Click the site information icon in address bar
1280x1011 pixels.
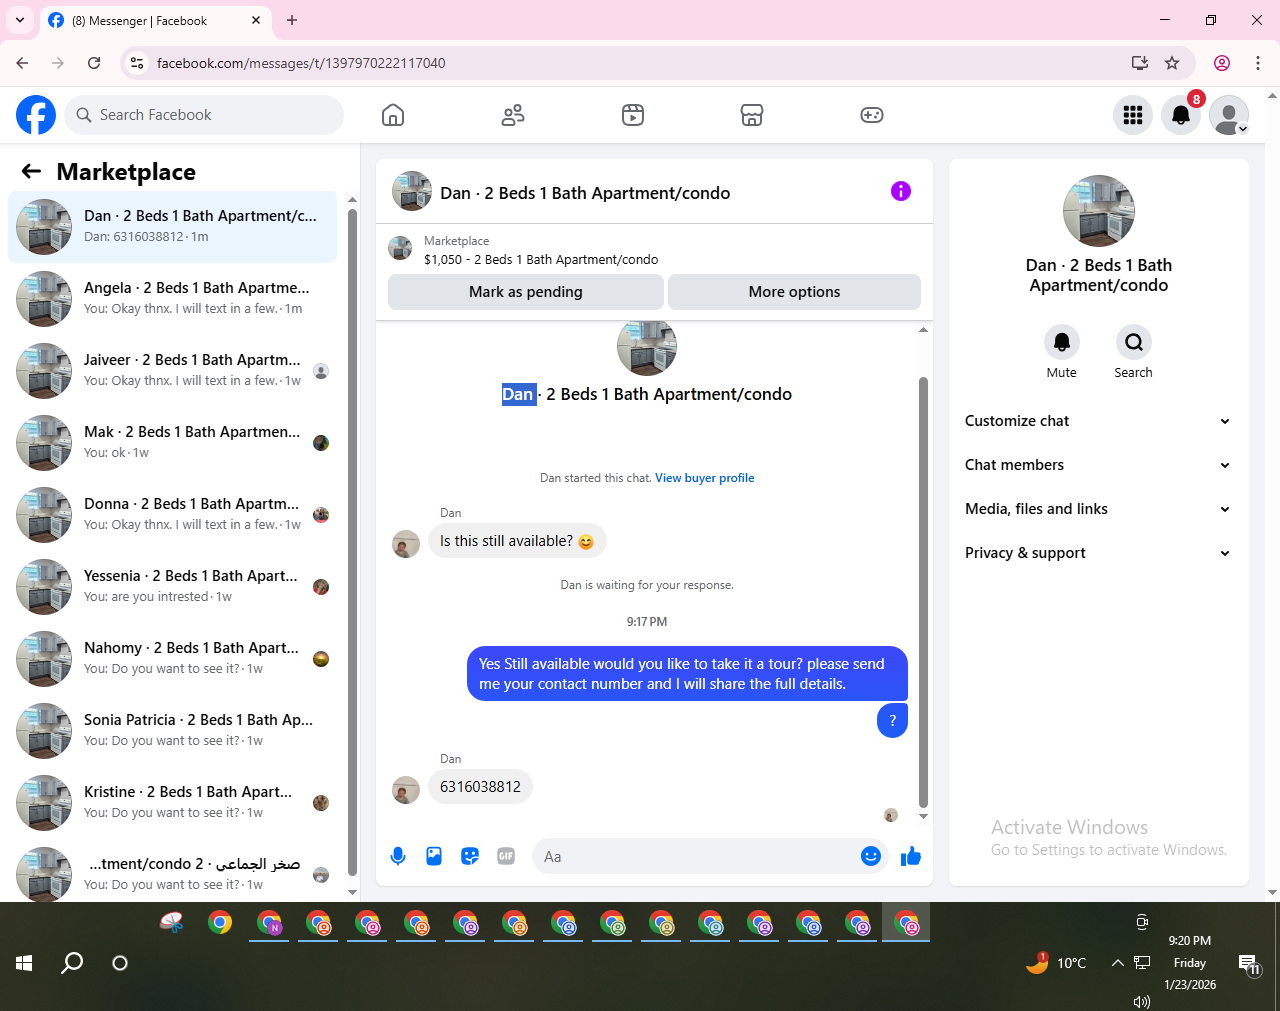point(137,63)
